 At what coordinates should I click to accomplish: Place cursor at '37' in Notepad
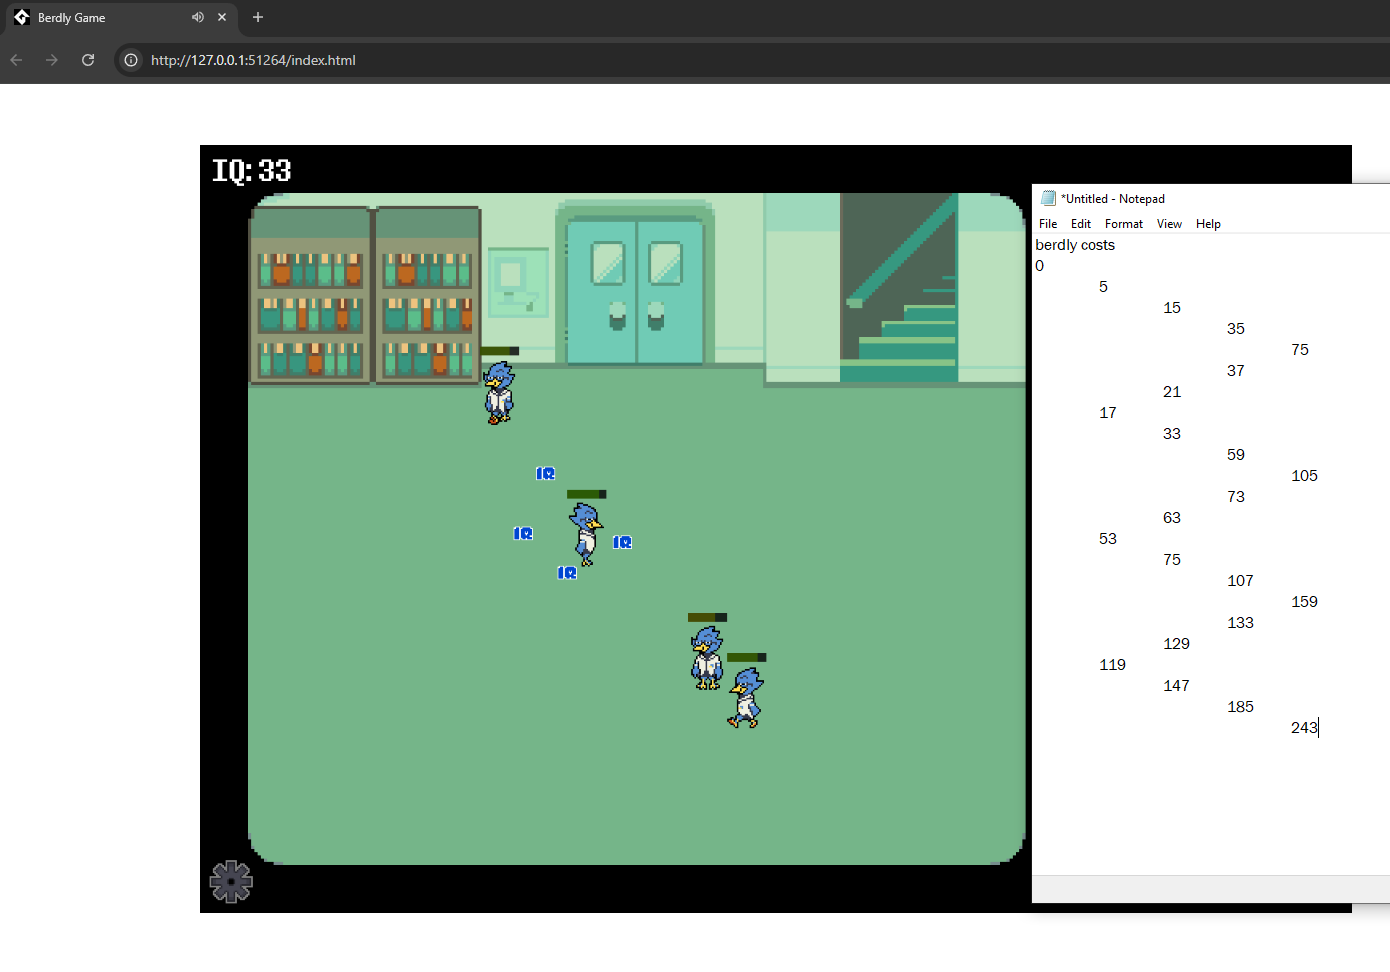click(x=1236, y=371)
